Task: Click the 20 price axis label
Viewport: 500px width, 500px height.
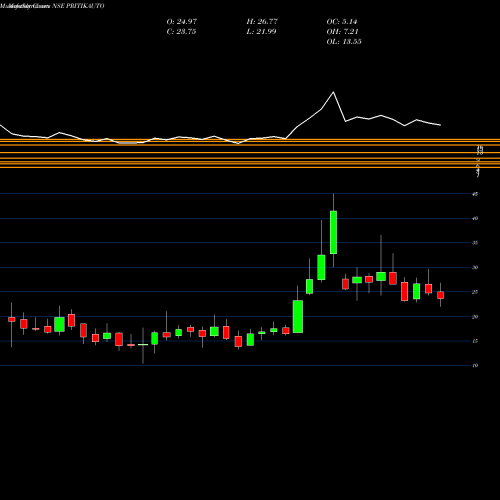Action: (475, 317)
